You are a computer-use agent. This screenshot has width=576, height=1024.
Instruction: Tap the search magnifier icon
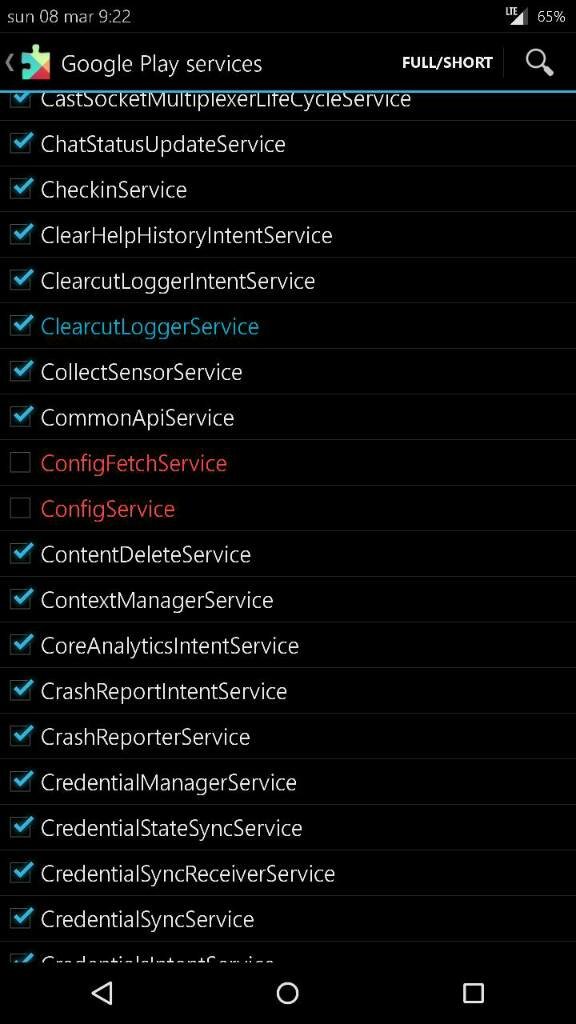click(539, 63)
